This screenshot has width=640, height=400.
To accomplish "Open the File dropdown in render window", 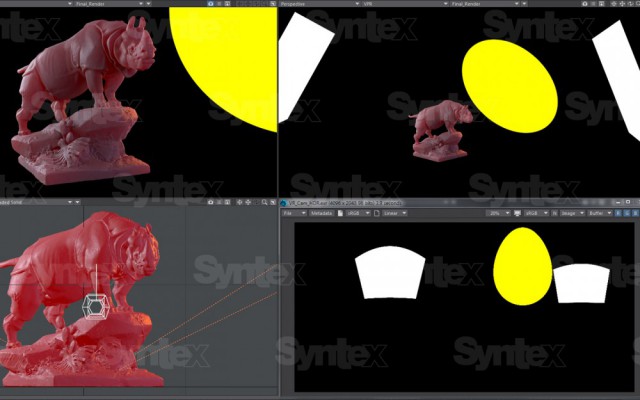I will pyautogui.click(x=295, y=213).
